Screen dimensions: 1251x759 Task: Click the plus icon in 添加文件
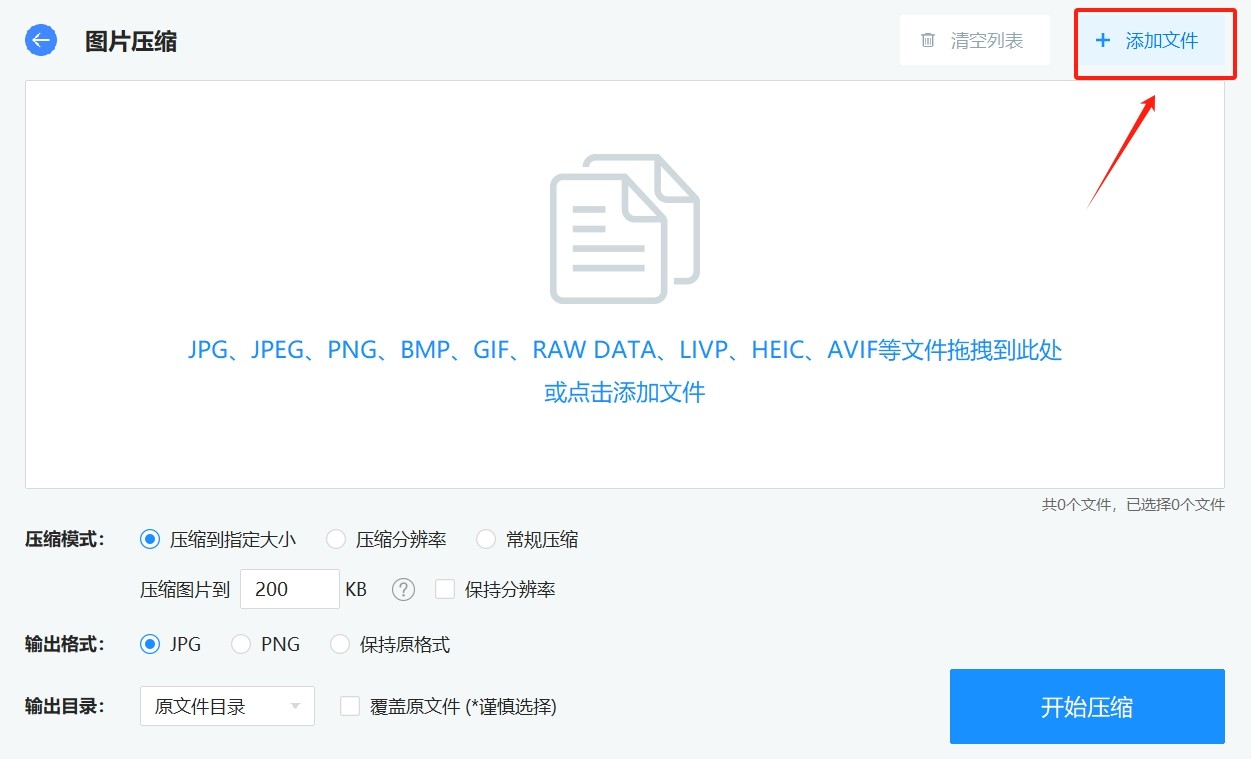click(x=1103, y=41)
